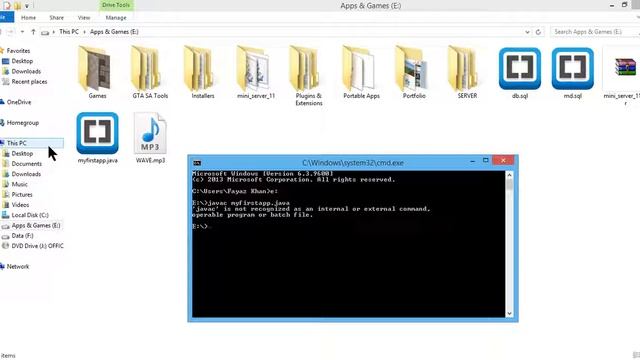This screenshot has width=640, height=360.
Task: Open the Portable Apps folder
Action: point(361,72)
